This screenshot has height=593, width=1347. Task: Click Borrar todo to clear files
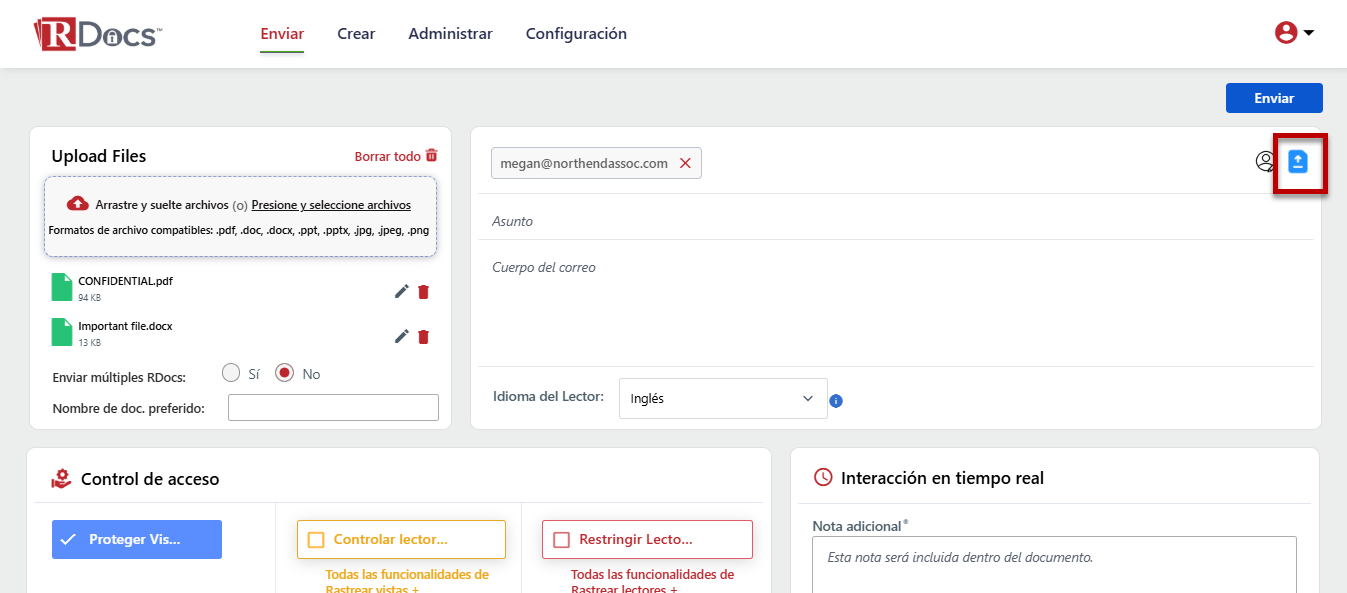point(396,156)
